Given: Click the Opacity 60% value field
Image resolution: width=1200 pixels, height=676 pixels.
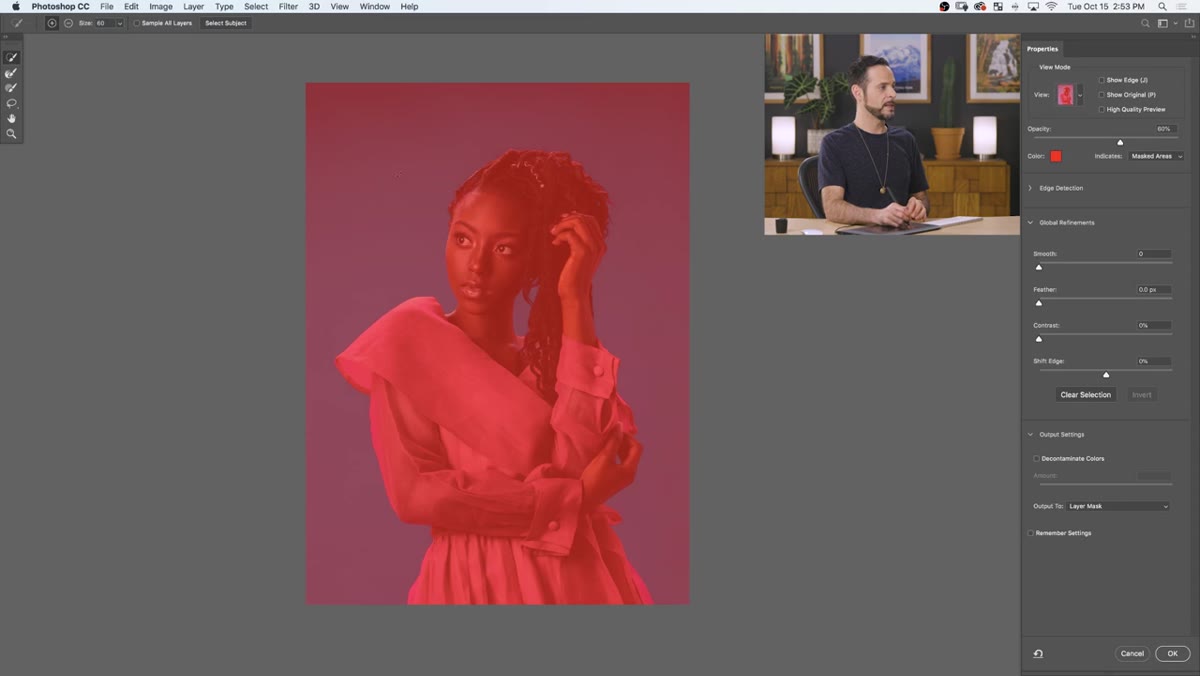Looking at the screenshot, I should point(1164,129).
